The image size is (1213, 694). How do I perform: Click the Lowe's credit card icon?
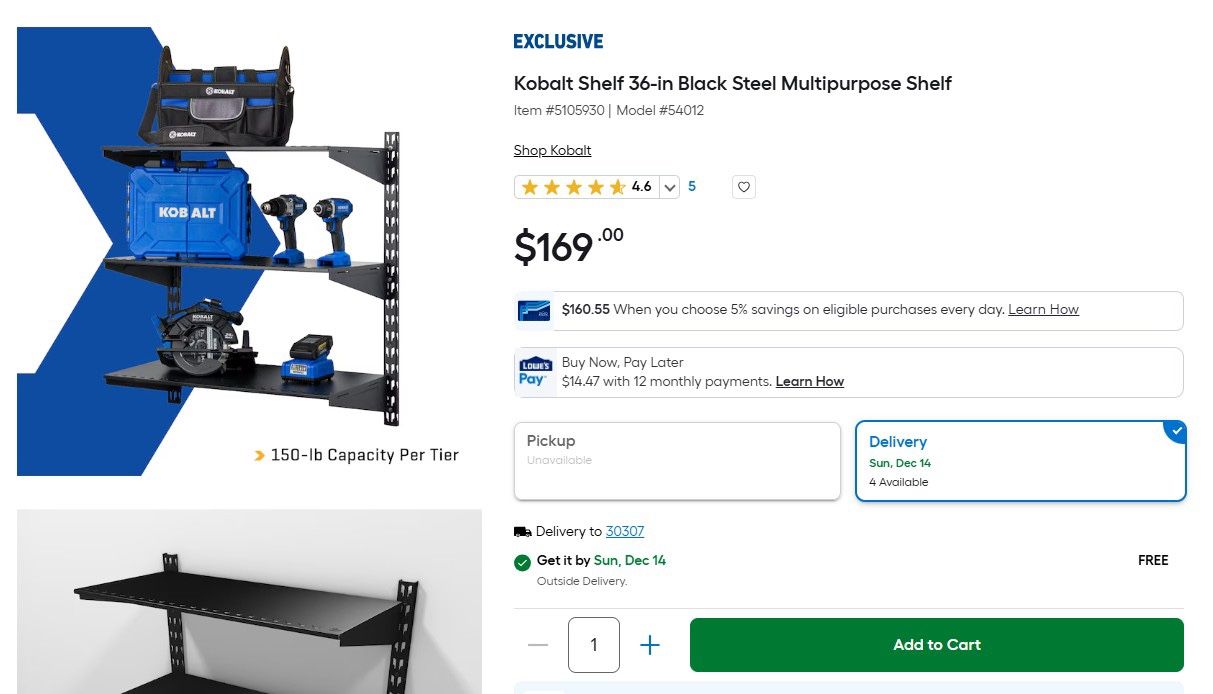(x=534, y=310)
